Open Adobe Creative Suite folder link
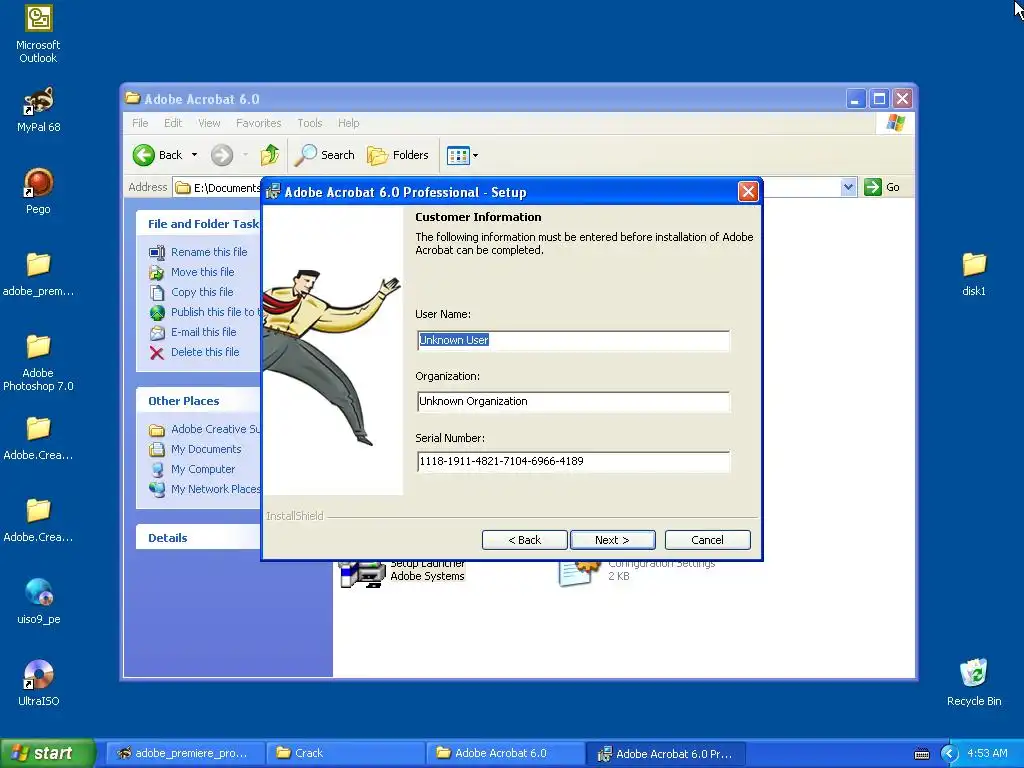Viewport: 1024px width, 768px height. (x=204, y=429)
